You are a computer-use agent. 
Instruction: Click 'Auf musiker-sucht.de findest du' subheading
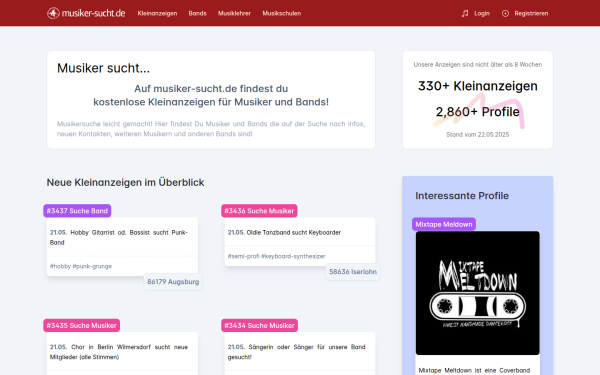coord(211,89)
